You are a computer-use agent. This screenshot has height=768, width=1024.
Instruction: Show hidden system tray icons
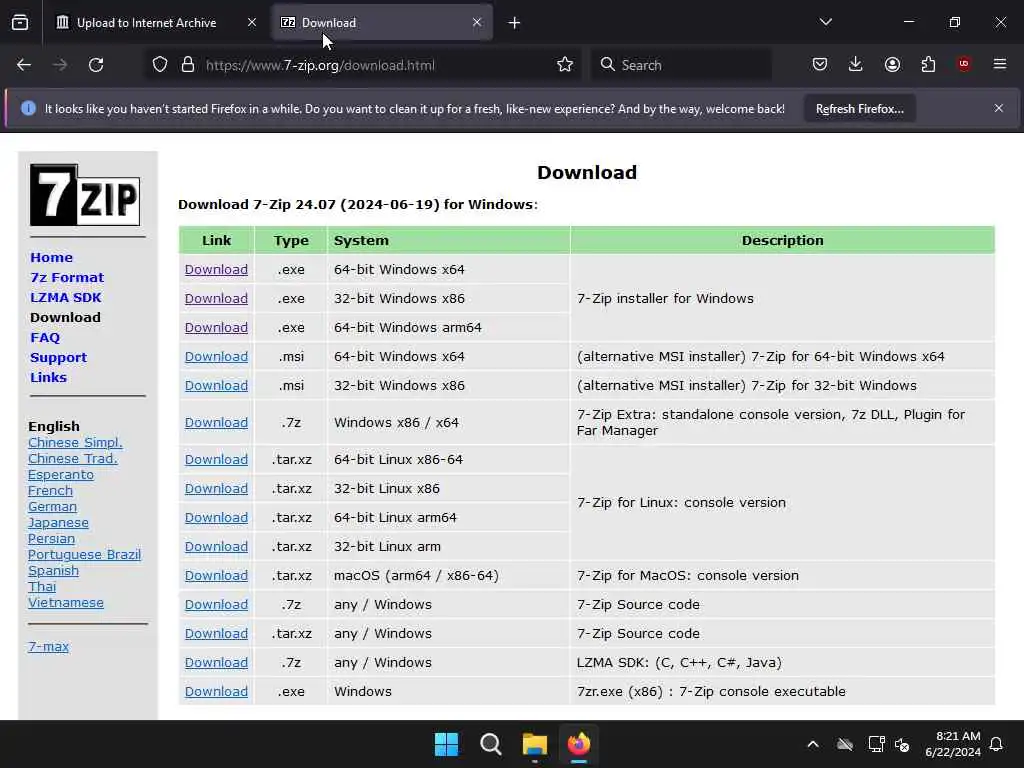coord(813,744)
